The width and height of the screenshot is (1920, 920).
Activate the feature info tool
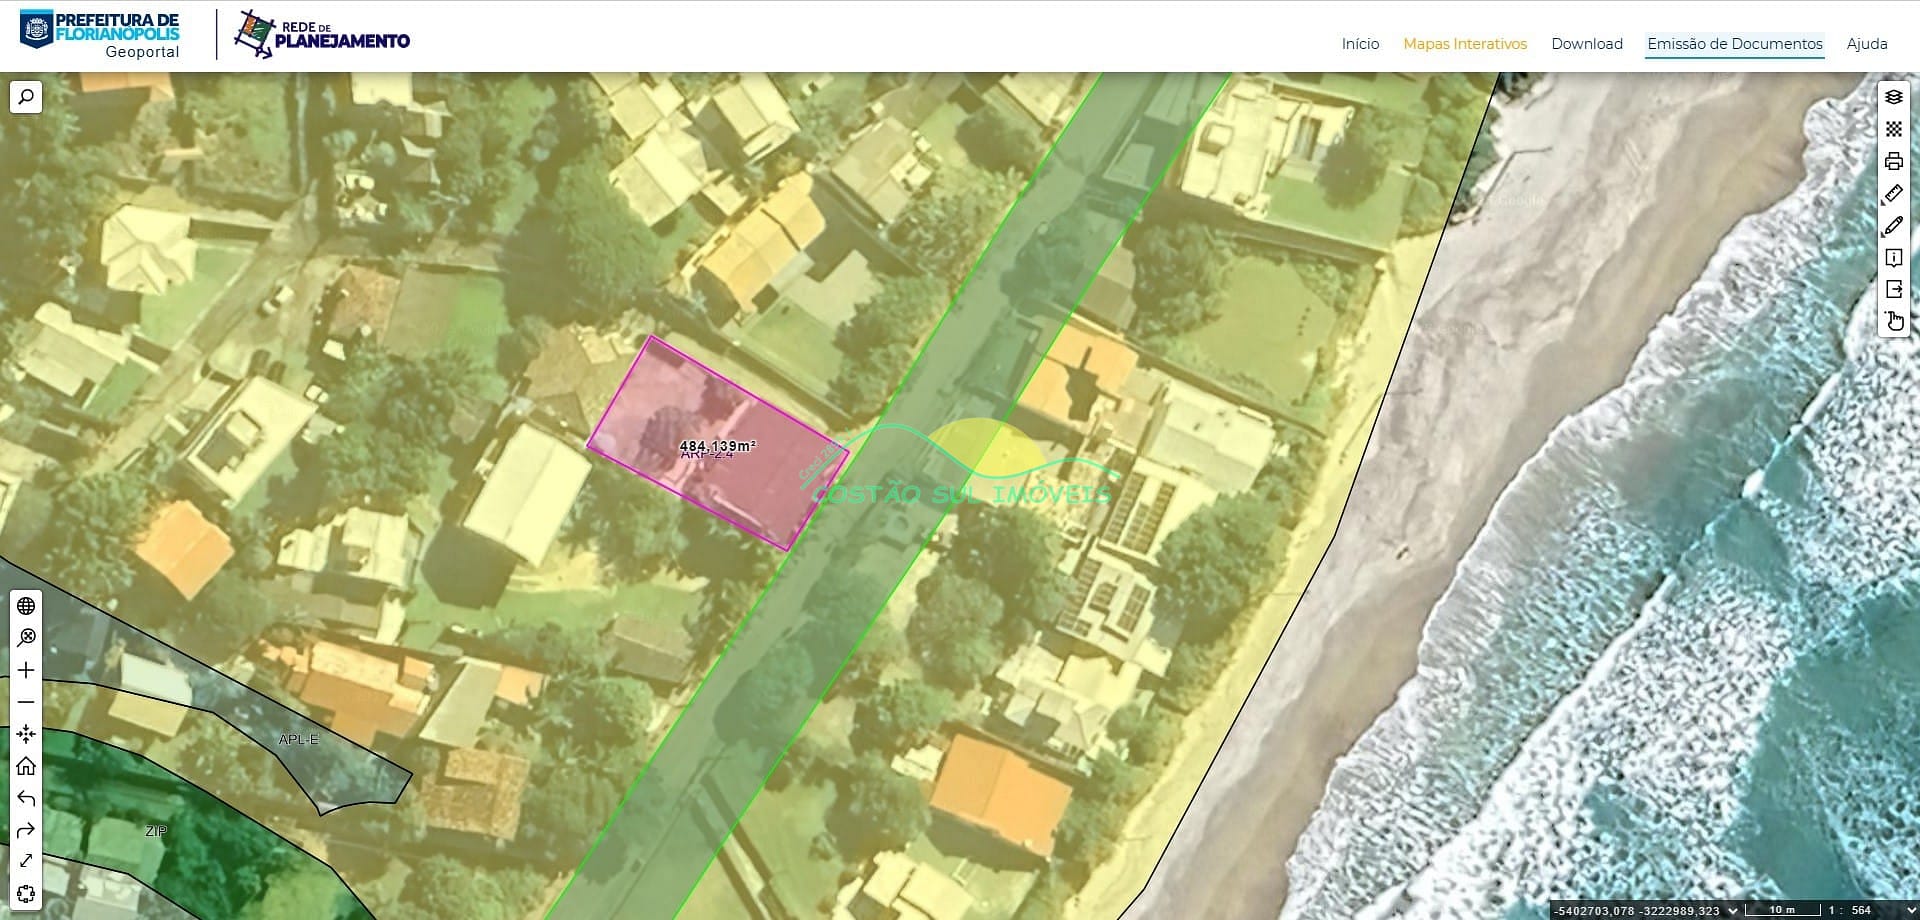point(1893,258)
